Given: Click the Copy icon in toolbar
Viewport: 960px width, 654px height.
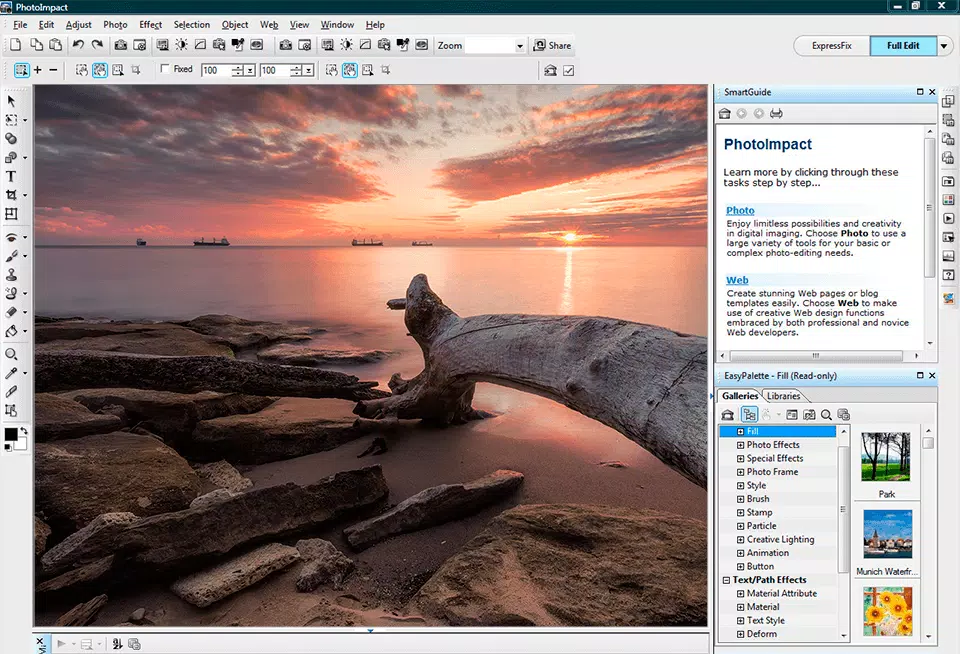Looking at the screenshot, I should point(36,45).
